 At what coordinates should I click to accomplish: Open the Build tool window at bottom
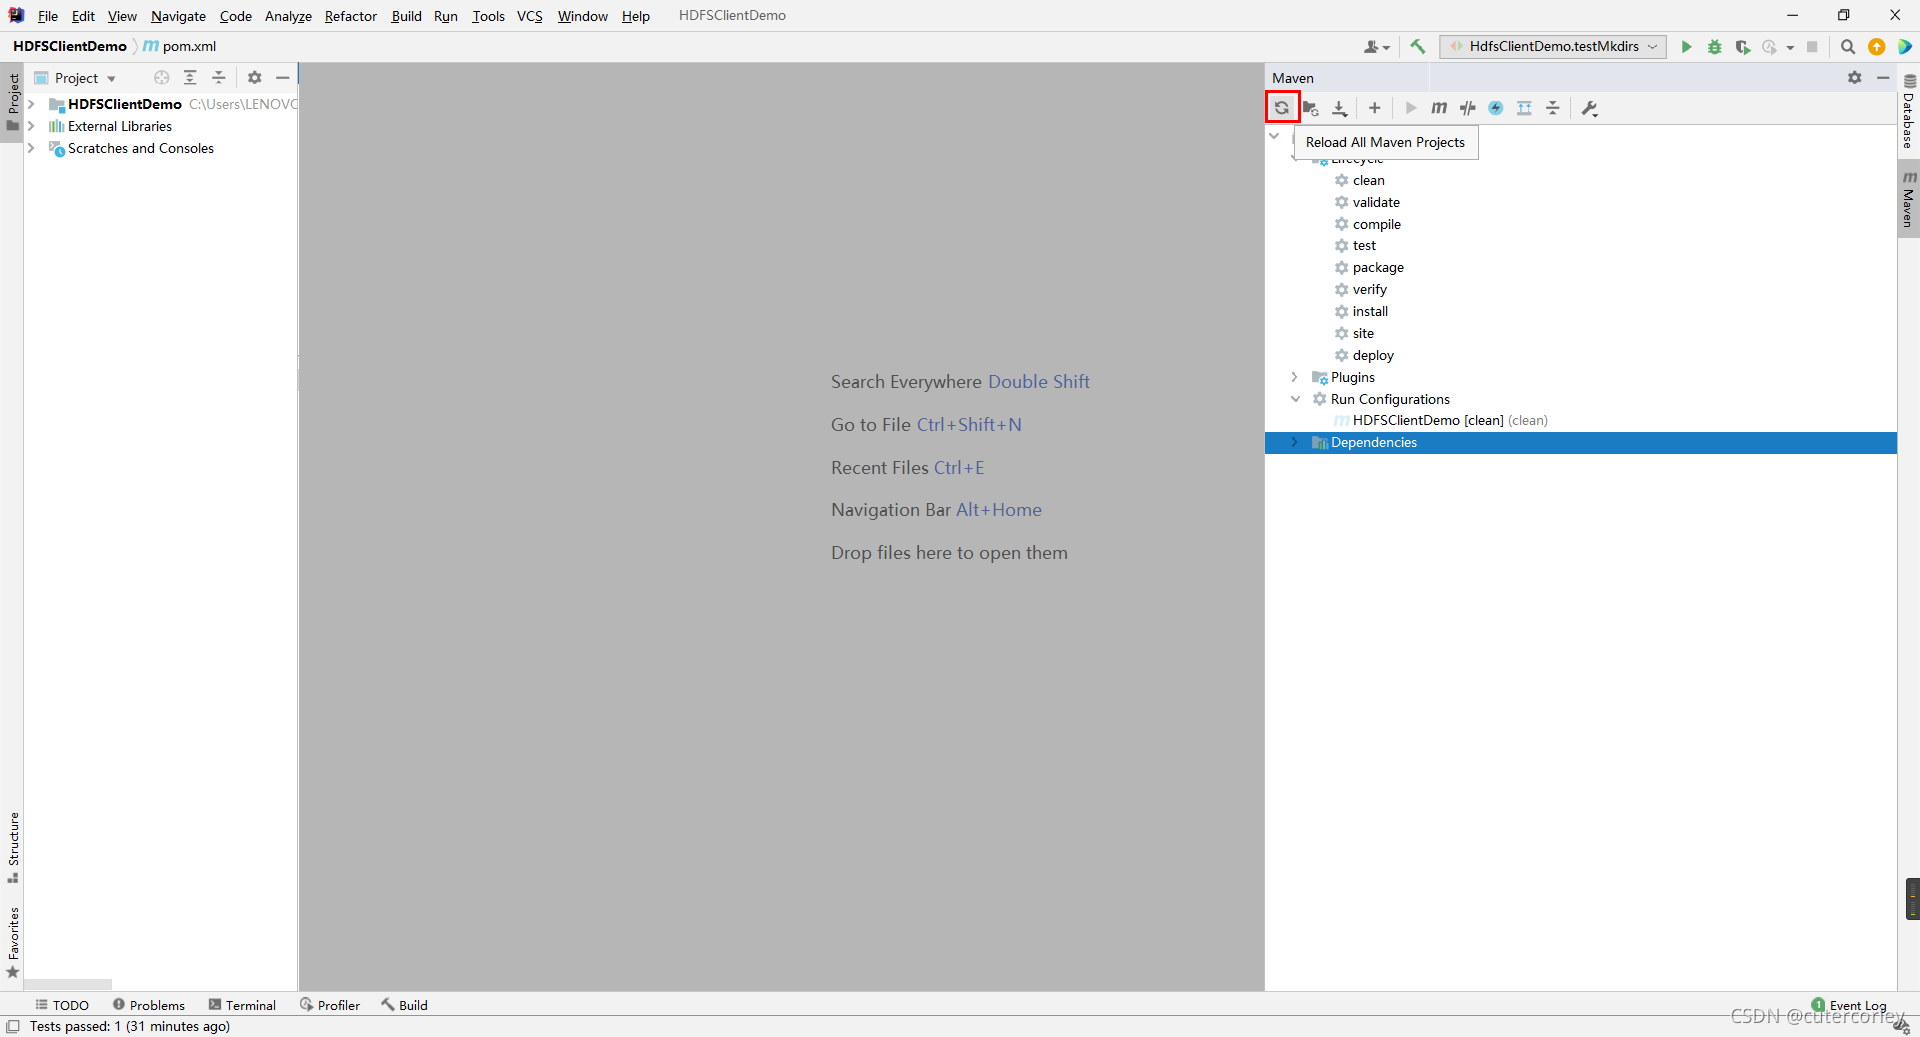tap(404, 1005)
